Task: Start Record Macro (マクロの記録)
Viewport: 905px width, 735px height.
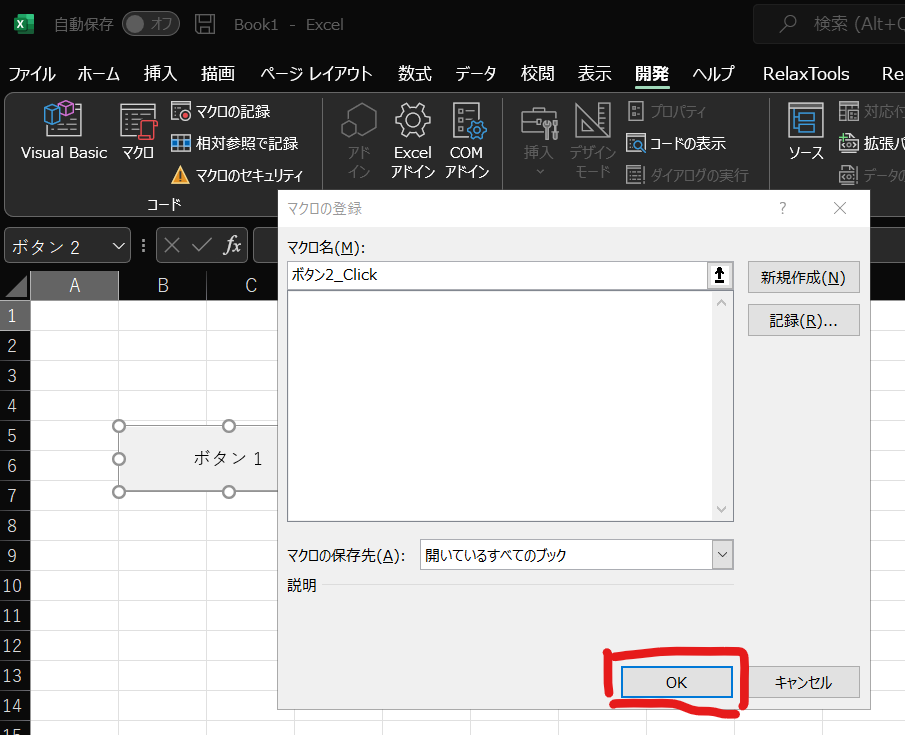Action: [221, 111]
